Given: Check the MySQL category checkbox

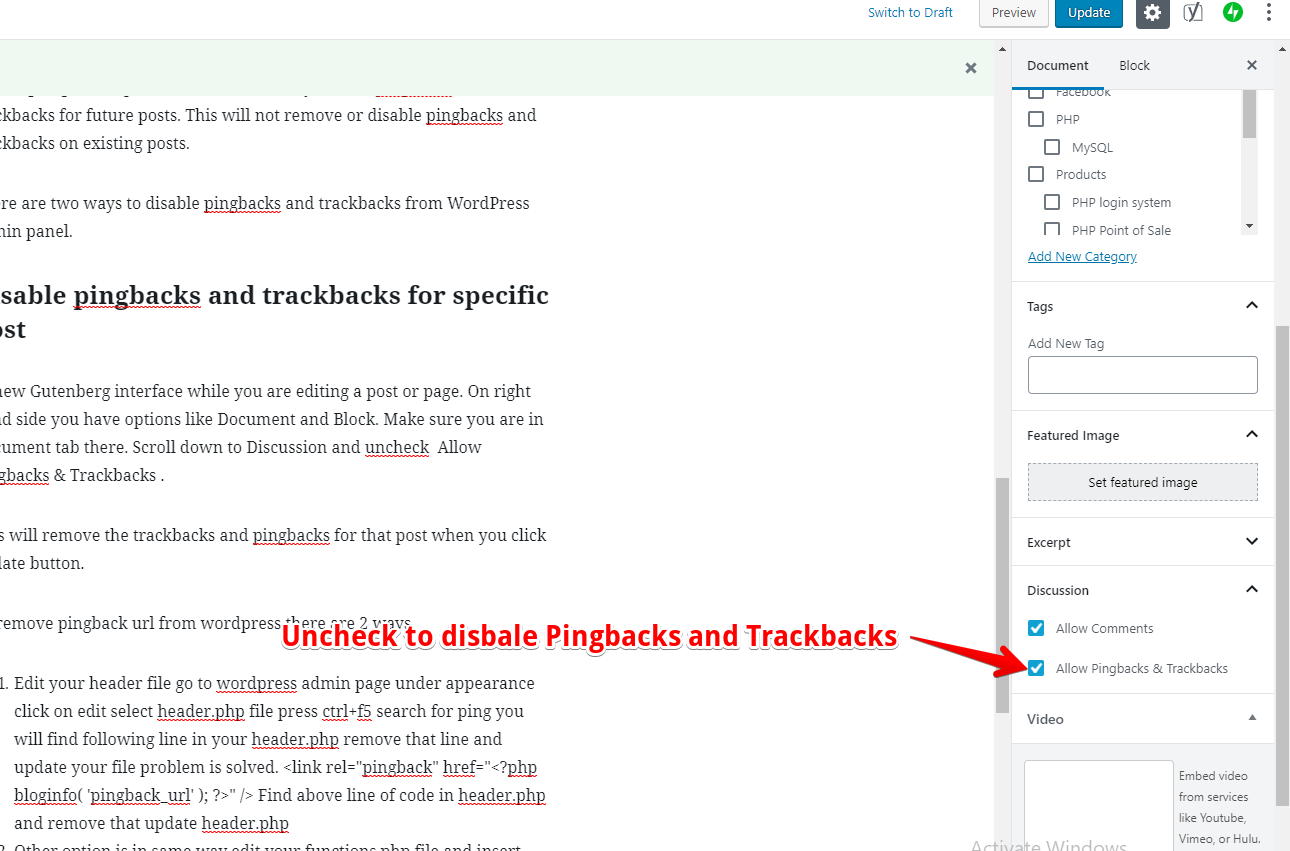Looking at the screenshot, I should pyautogui.click(x=1051, y=146).
